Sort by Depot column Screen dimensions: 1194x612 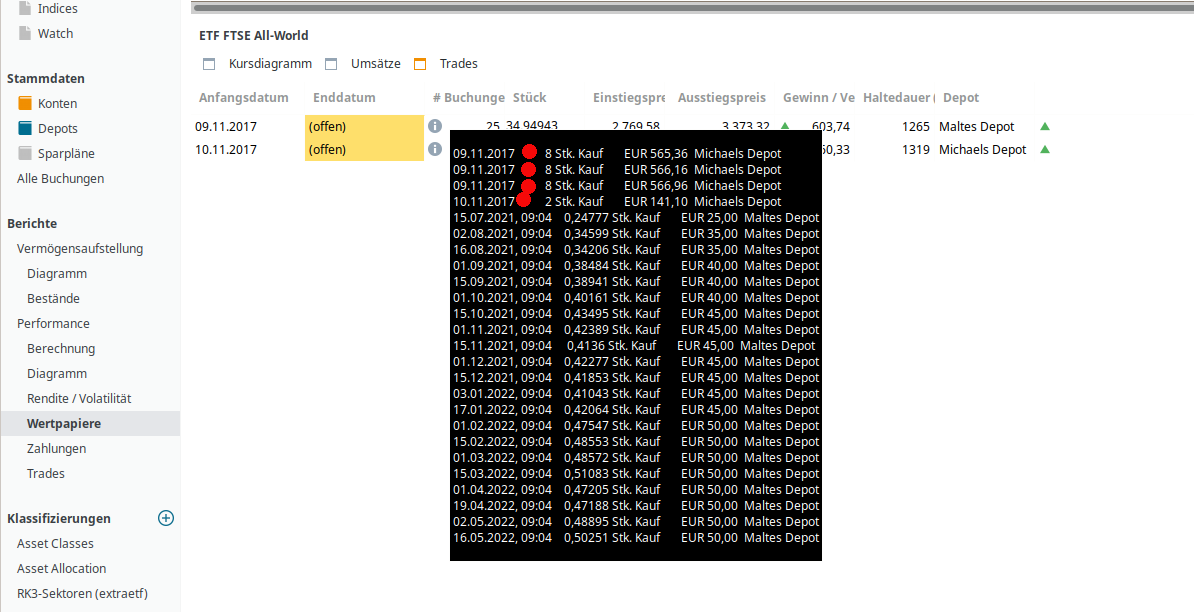[x=961, y=97]
